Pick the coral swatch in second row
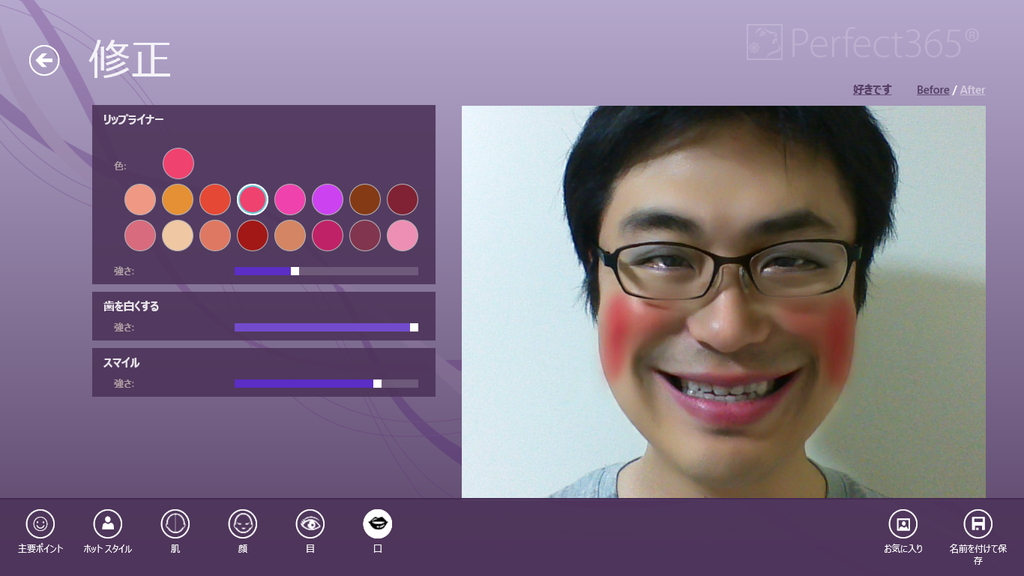1024x576 pixels. click(215, 235)
